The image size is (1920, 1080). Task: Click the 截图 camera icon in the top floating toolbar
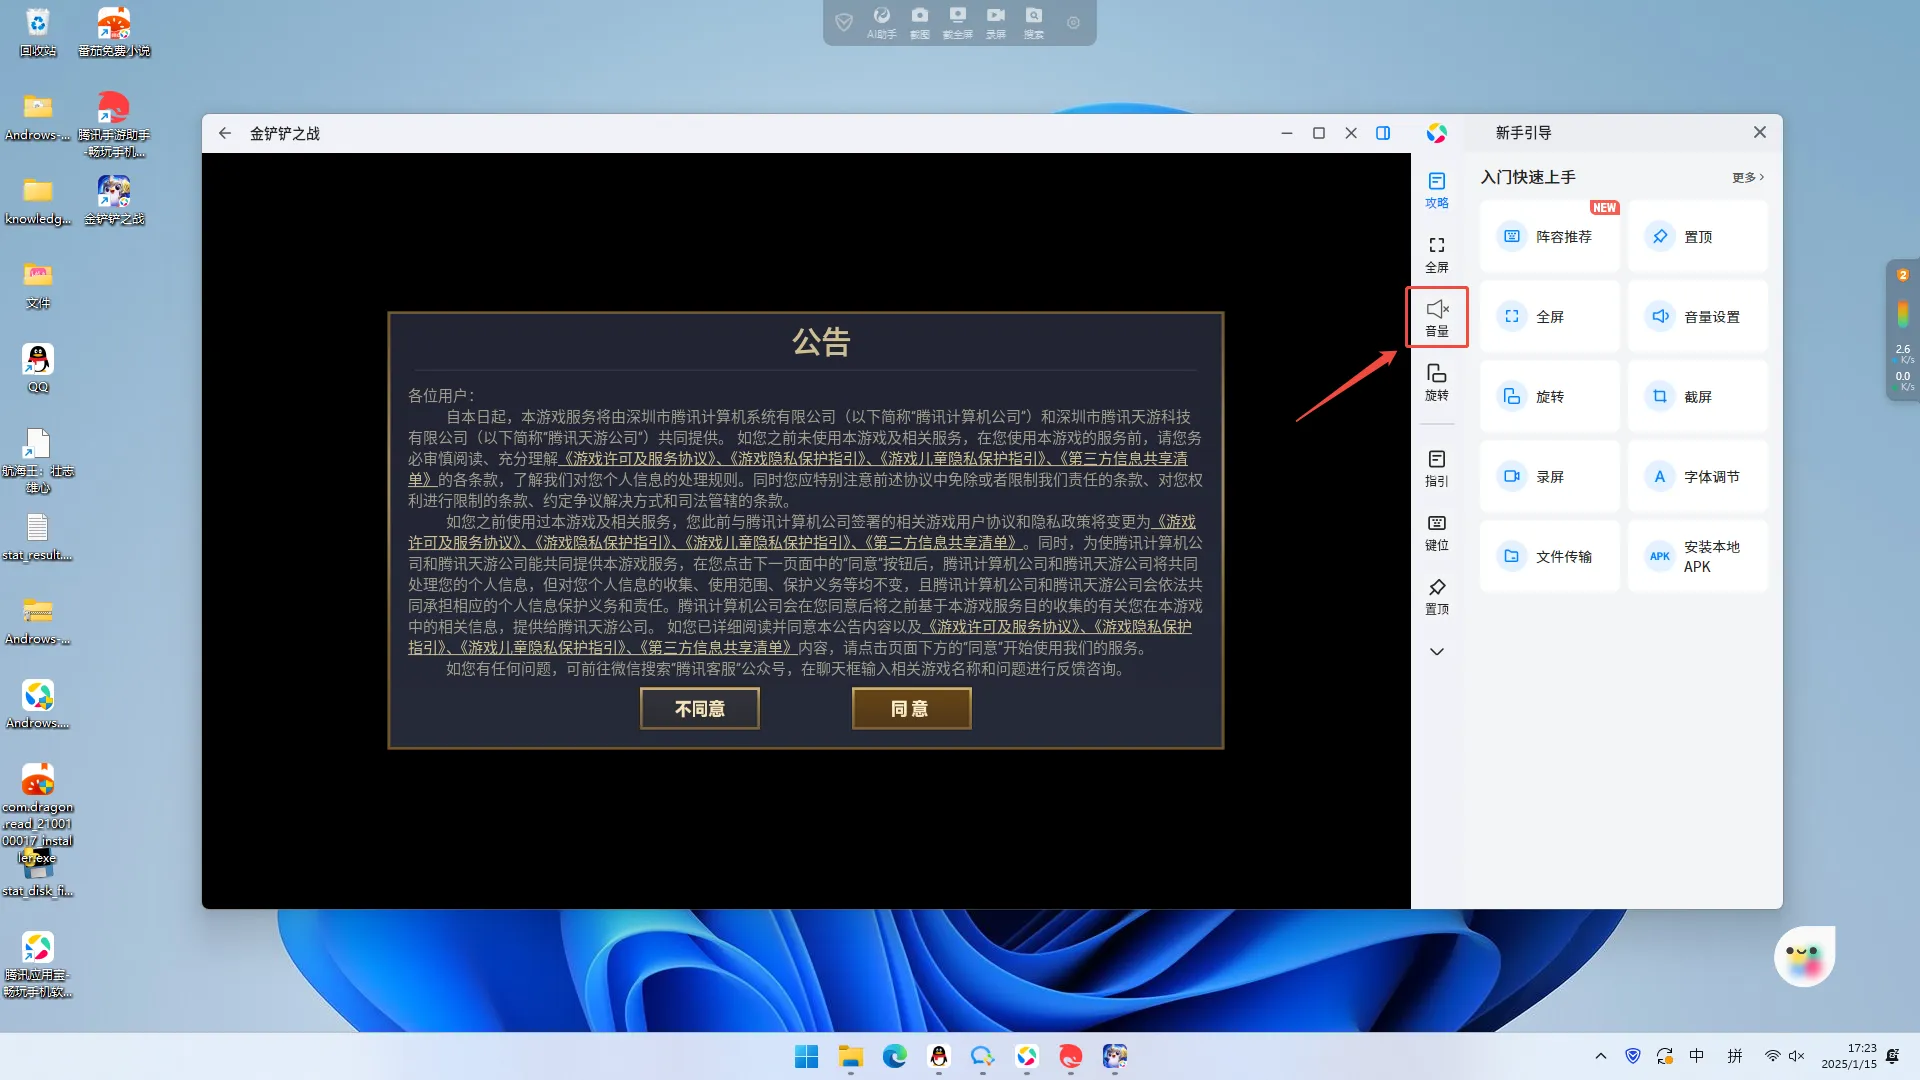(x=919, y=22)
